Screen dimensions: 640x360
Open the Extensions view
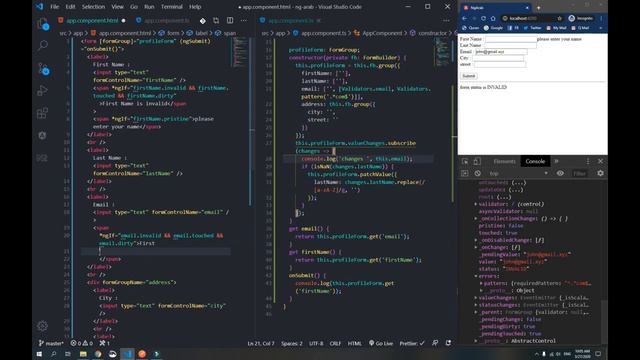click(x=42, y=113)
